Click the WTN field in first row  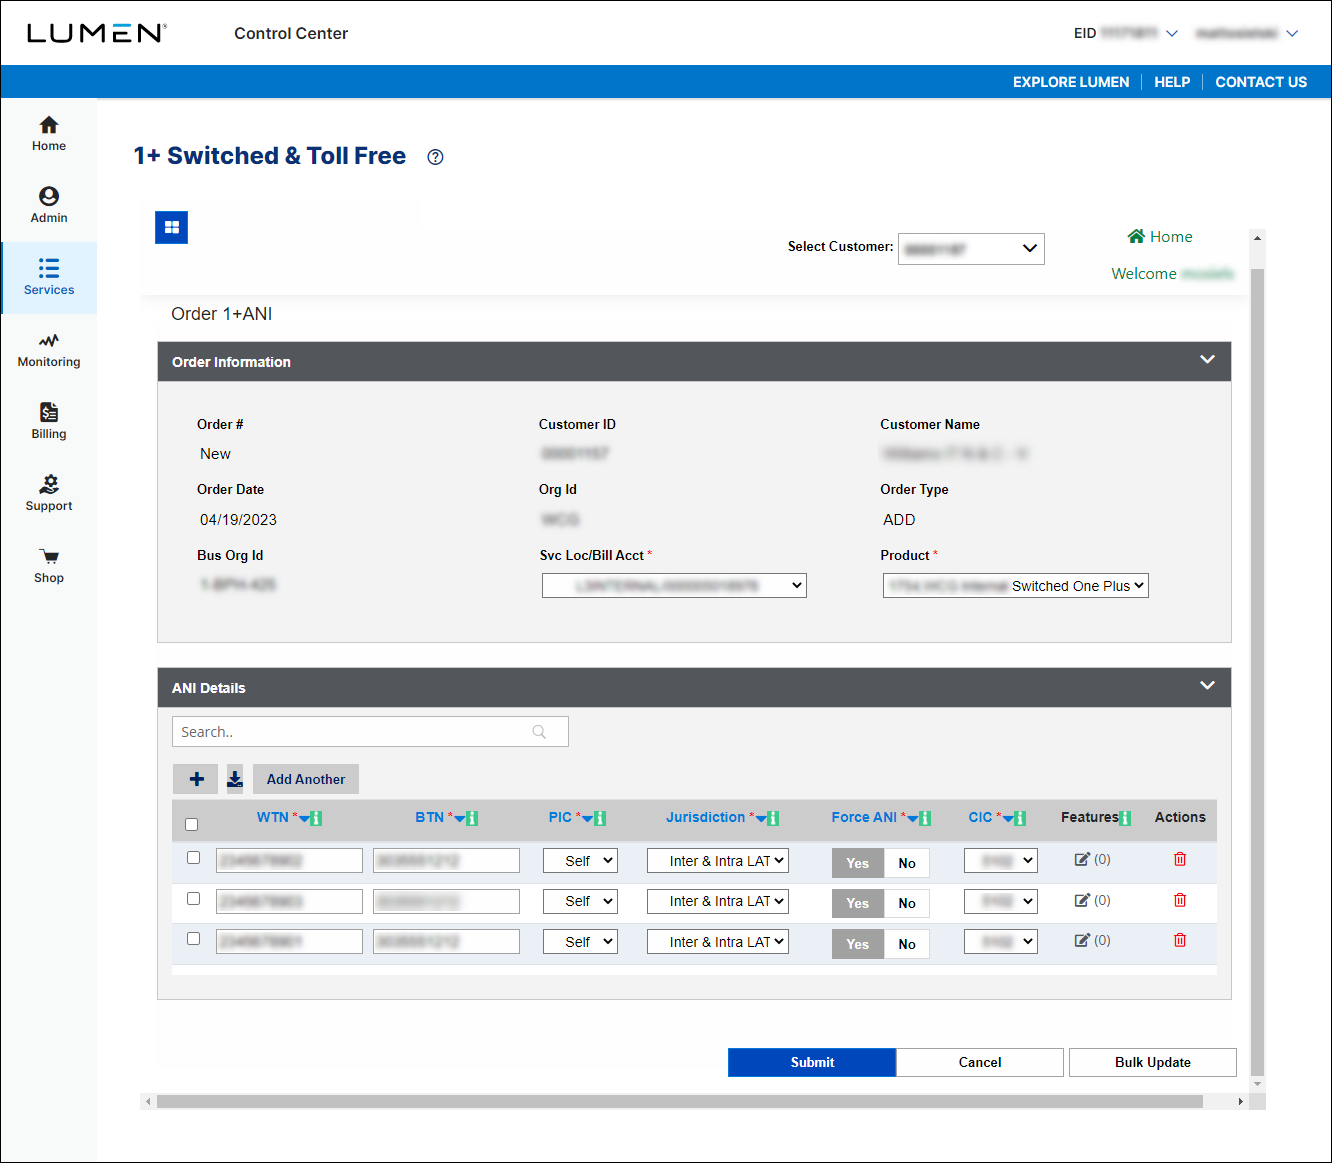(x=289, y=860)
